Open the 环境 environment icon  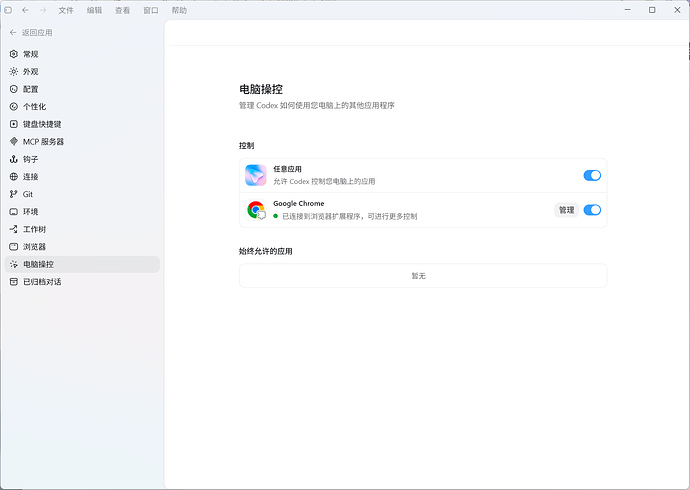coord(14,212)
